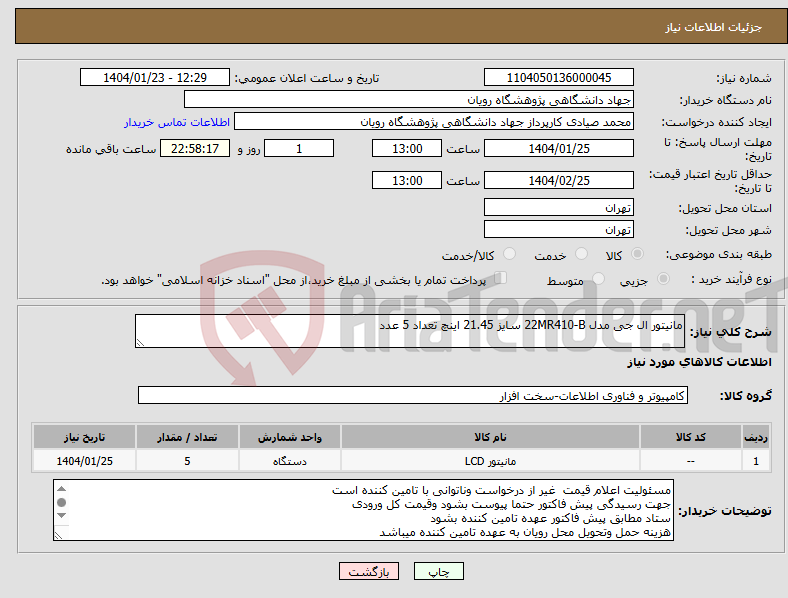Click the scroll up arrow in buyer notes
Image resolution: width=788 pixels, height=598 pixels.
(61, 488)
